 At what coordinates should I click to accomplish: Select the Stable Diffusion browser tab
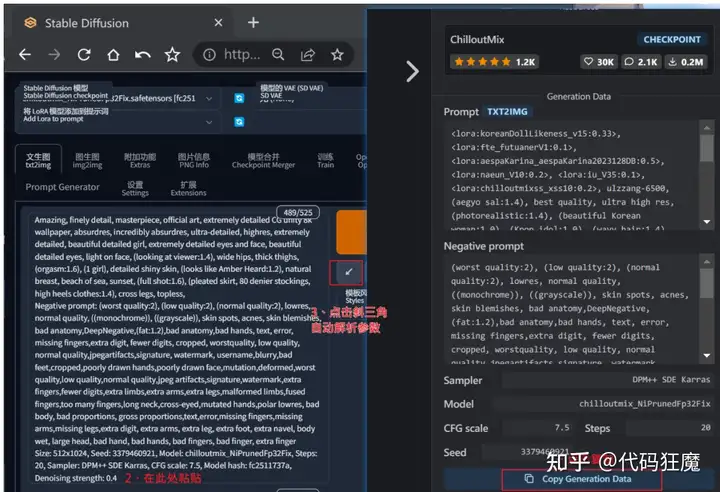[122, 23]
